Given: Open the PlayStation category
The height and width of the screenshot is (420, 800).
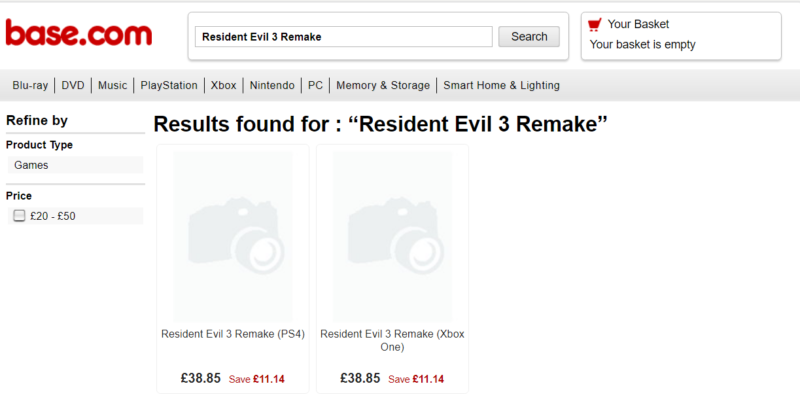Looking at the screenshot, I should [169, 85].
